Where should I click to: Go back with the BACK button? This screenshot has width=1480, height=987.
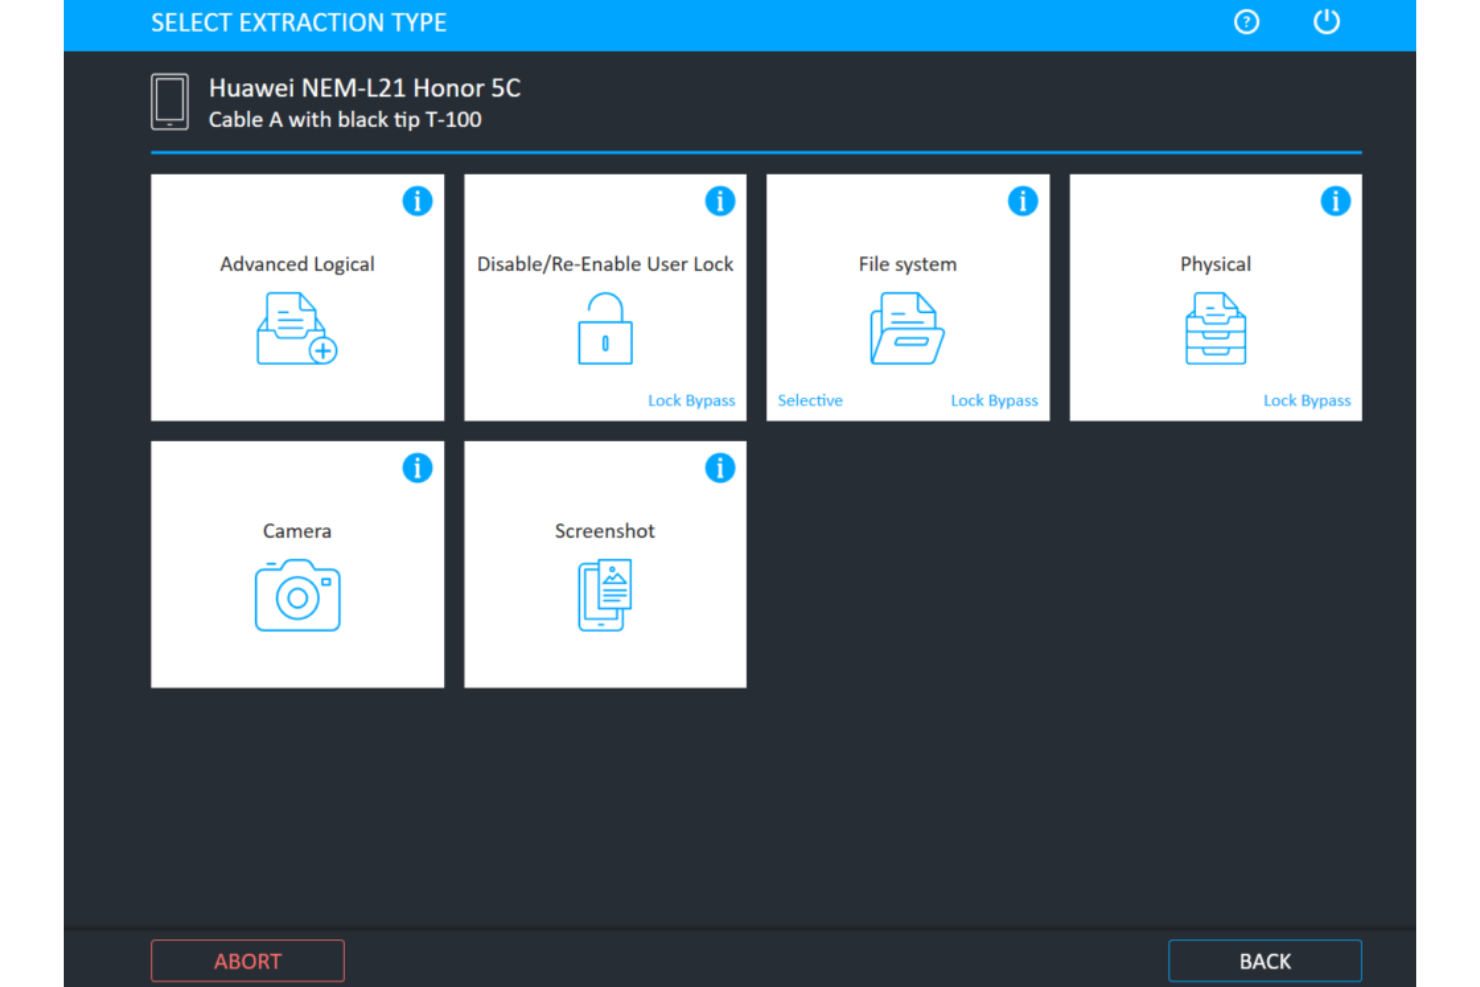tap(1264, 961)
